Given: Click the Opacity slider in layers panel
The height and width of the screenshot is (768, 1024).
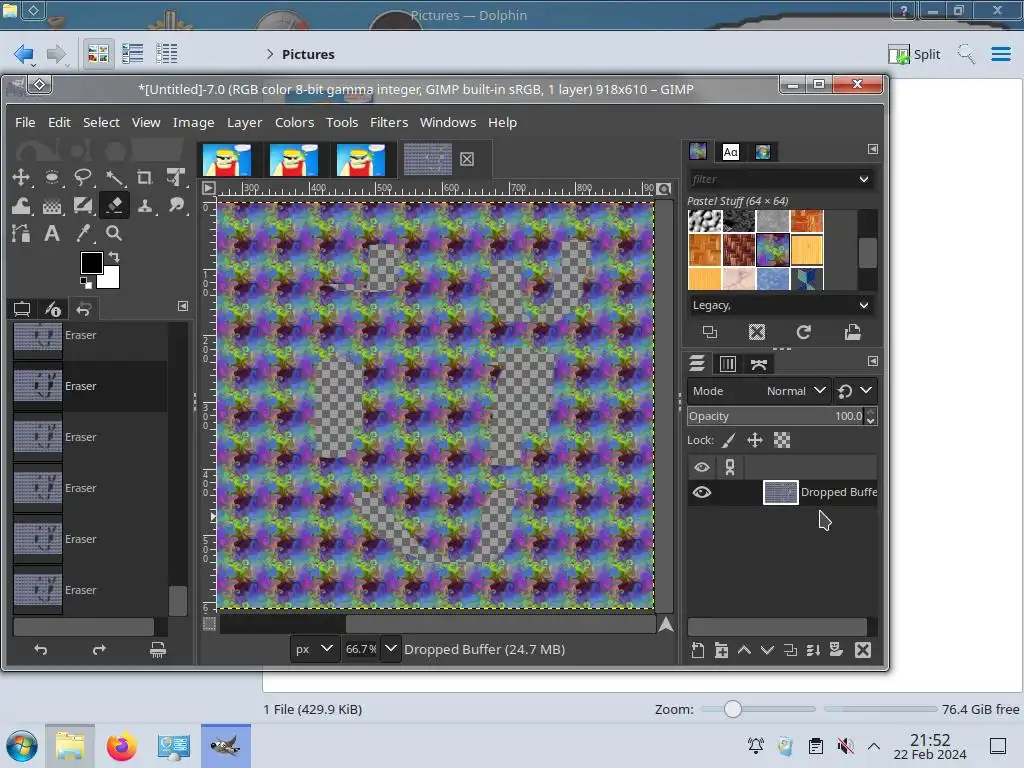Looking at the screenshot, I should tap(776, 416).
